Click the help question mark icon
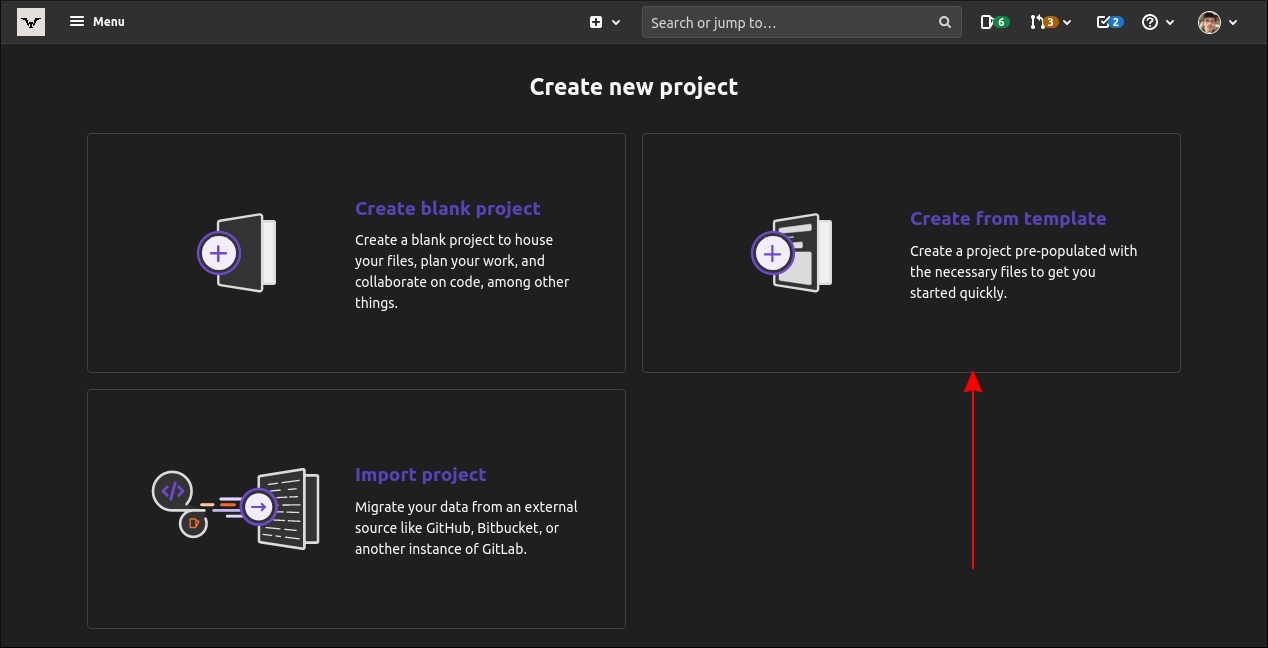 1151,21
